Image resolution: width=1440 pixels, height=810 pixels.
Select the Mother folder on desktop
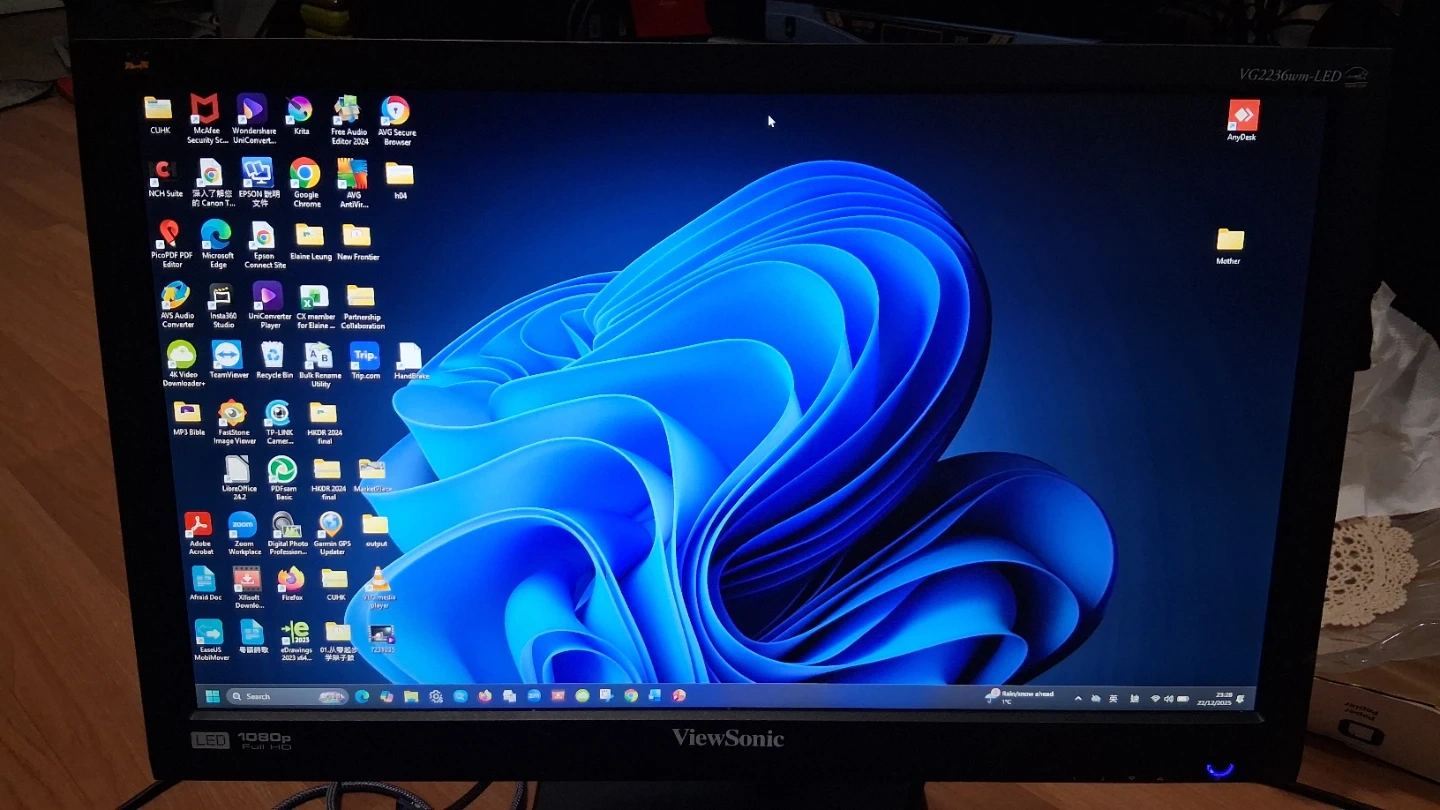click(x=1229, y=241)
